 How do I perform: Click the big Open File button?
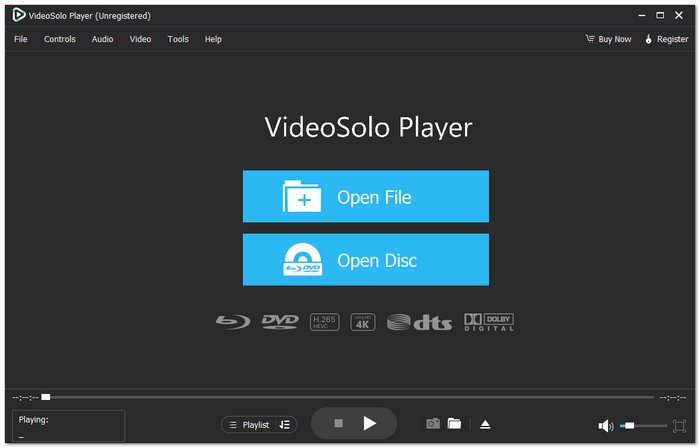point(366,196)
